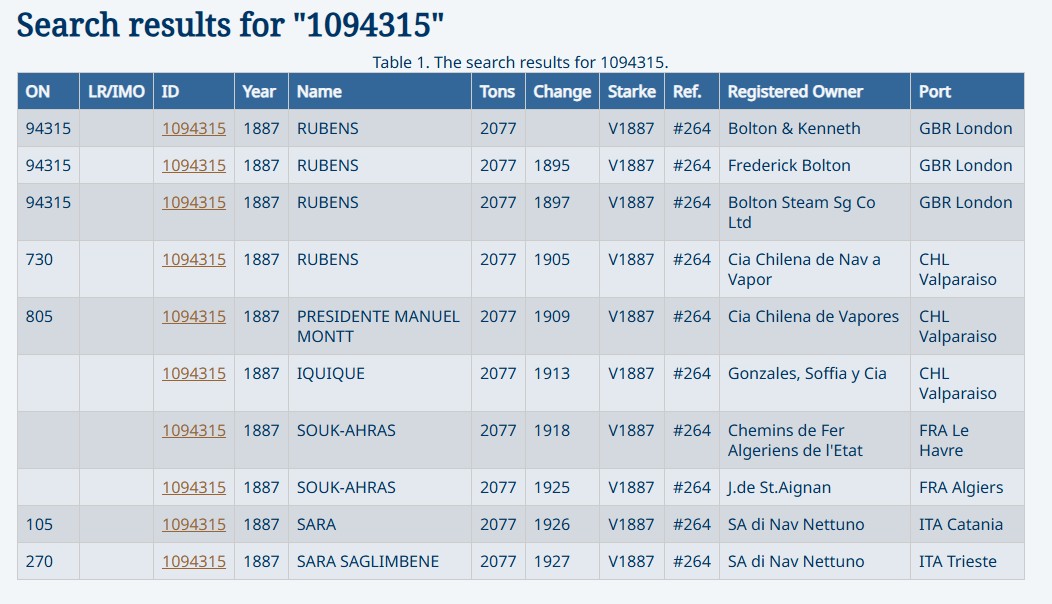The image size is (1052, 604).
Task: Click the Change column header
Action: (x=562, y=91)
